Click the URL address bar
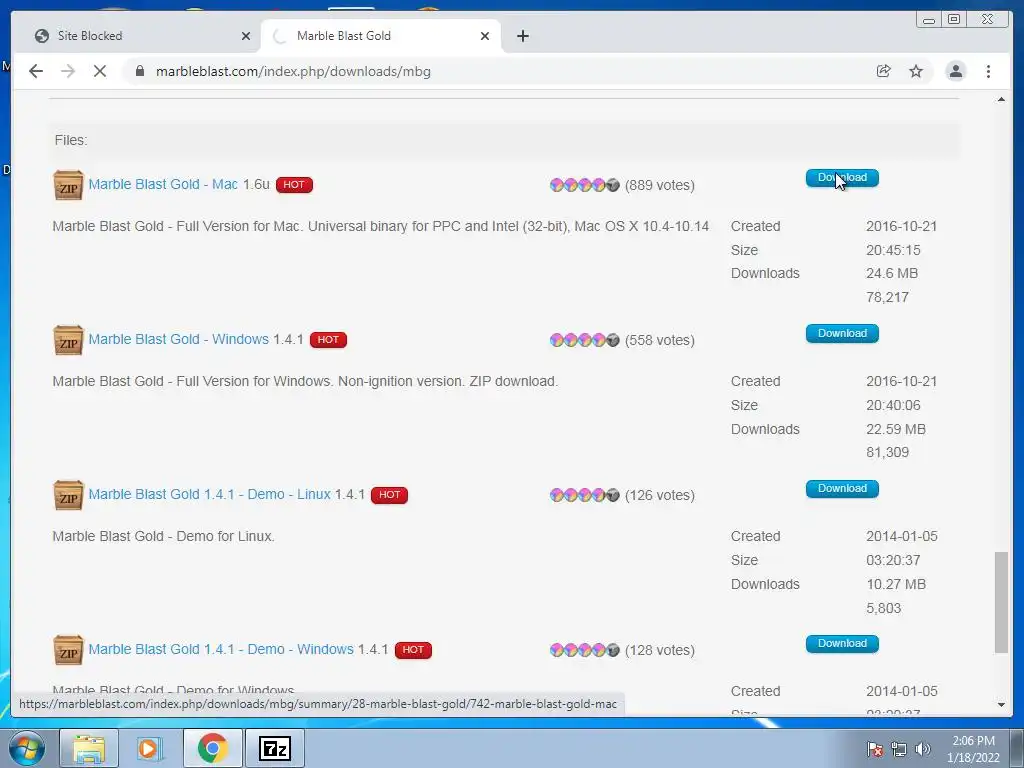Screen dimensions: 1024x768 (x=496, y=71)
